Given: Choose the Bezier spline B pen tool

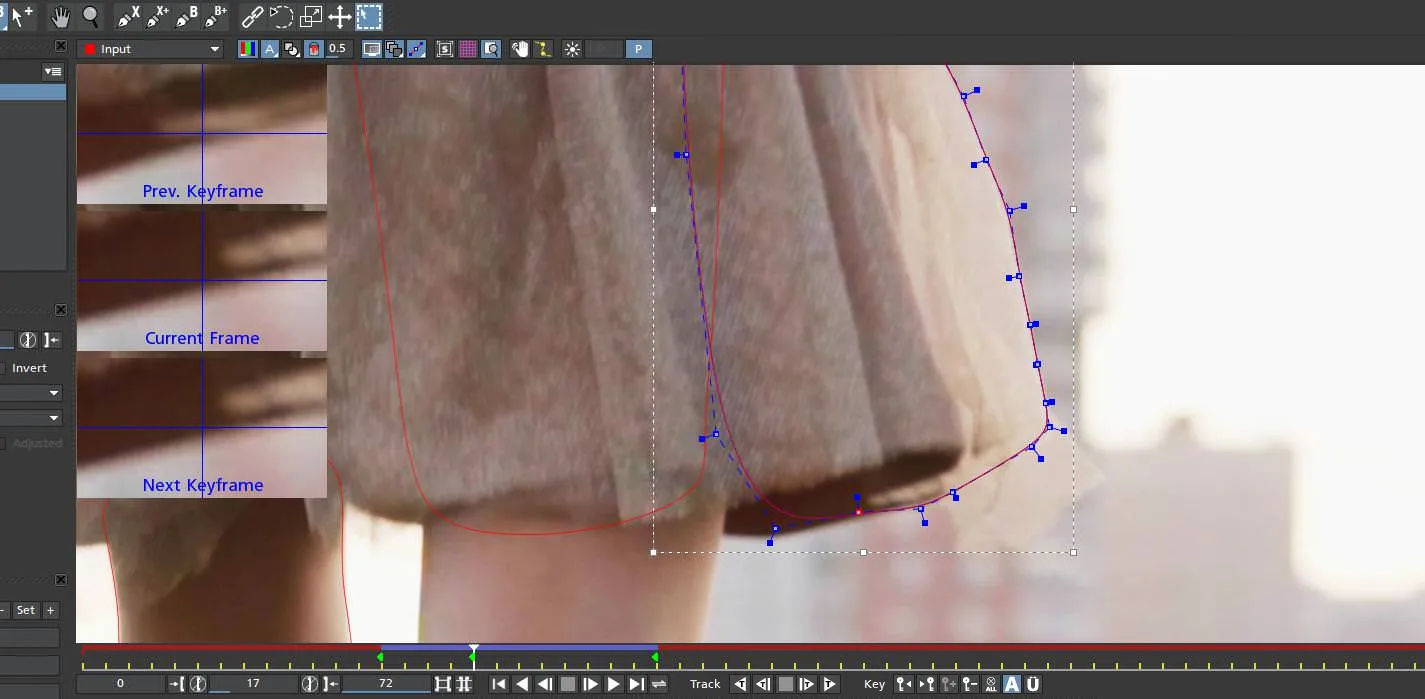Looking at the screenshot, I should click(187, 16).
